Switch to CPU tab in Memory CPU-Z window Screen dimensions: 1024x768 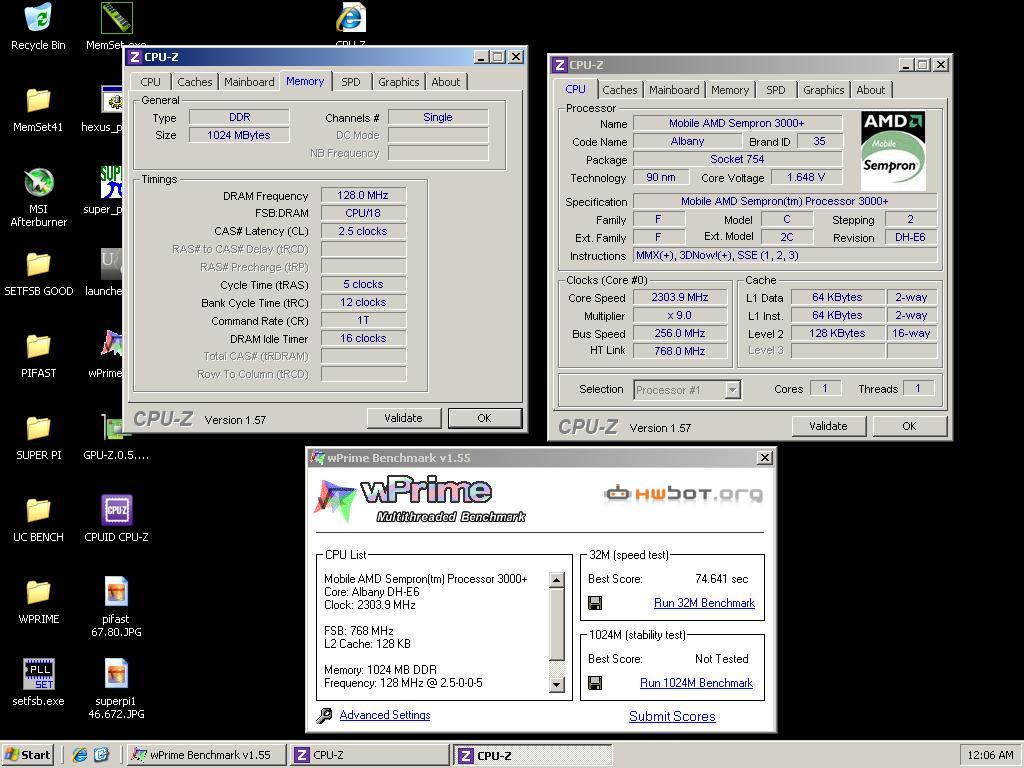pyautogui.click(x=150, y=82)
